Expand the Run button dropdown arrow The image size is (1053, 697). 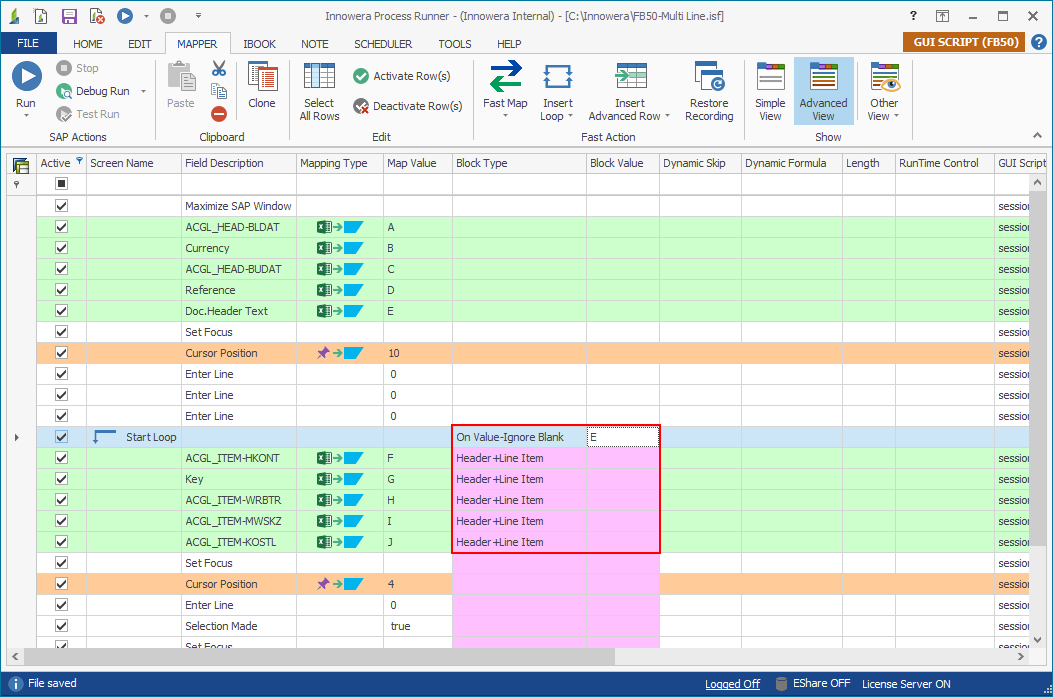(26, 116)
